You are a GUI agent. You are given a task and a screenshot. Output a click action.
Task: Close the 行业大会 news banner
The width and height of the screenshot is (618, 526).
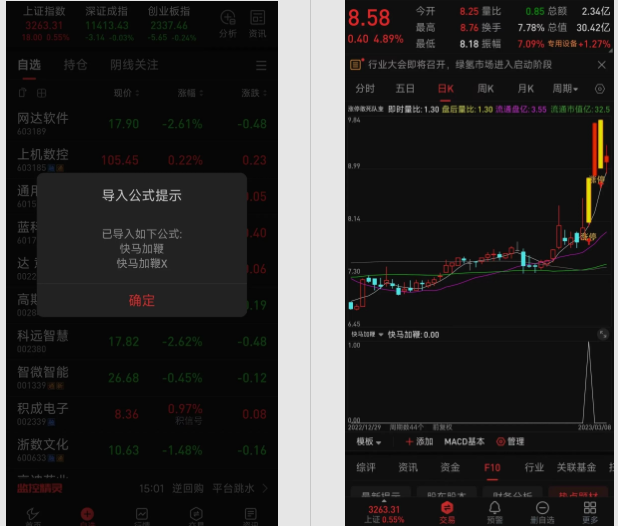[601, 65]
